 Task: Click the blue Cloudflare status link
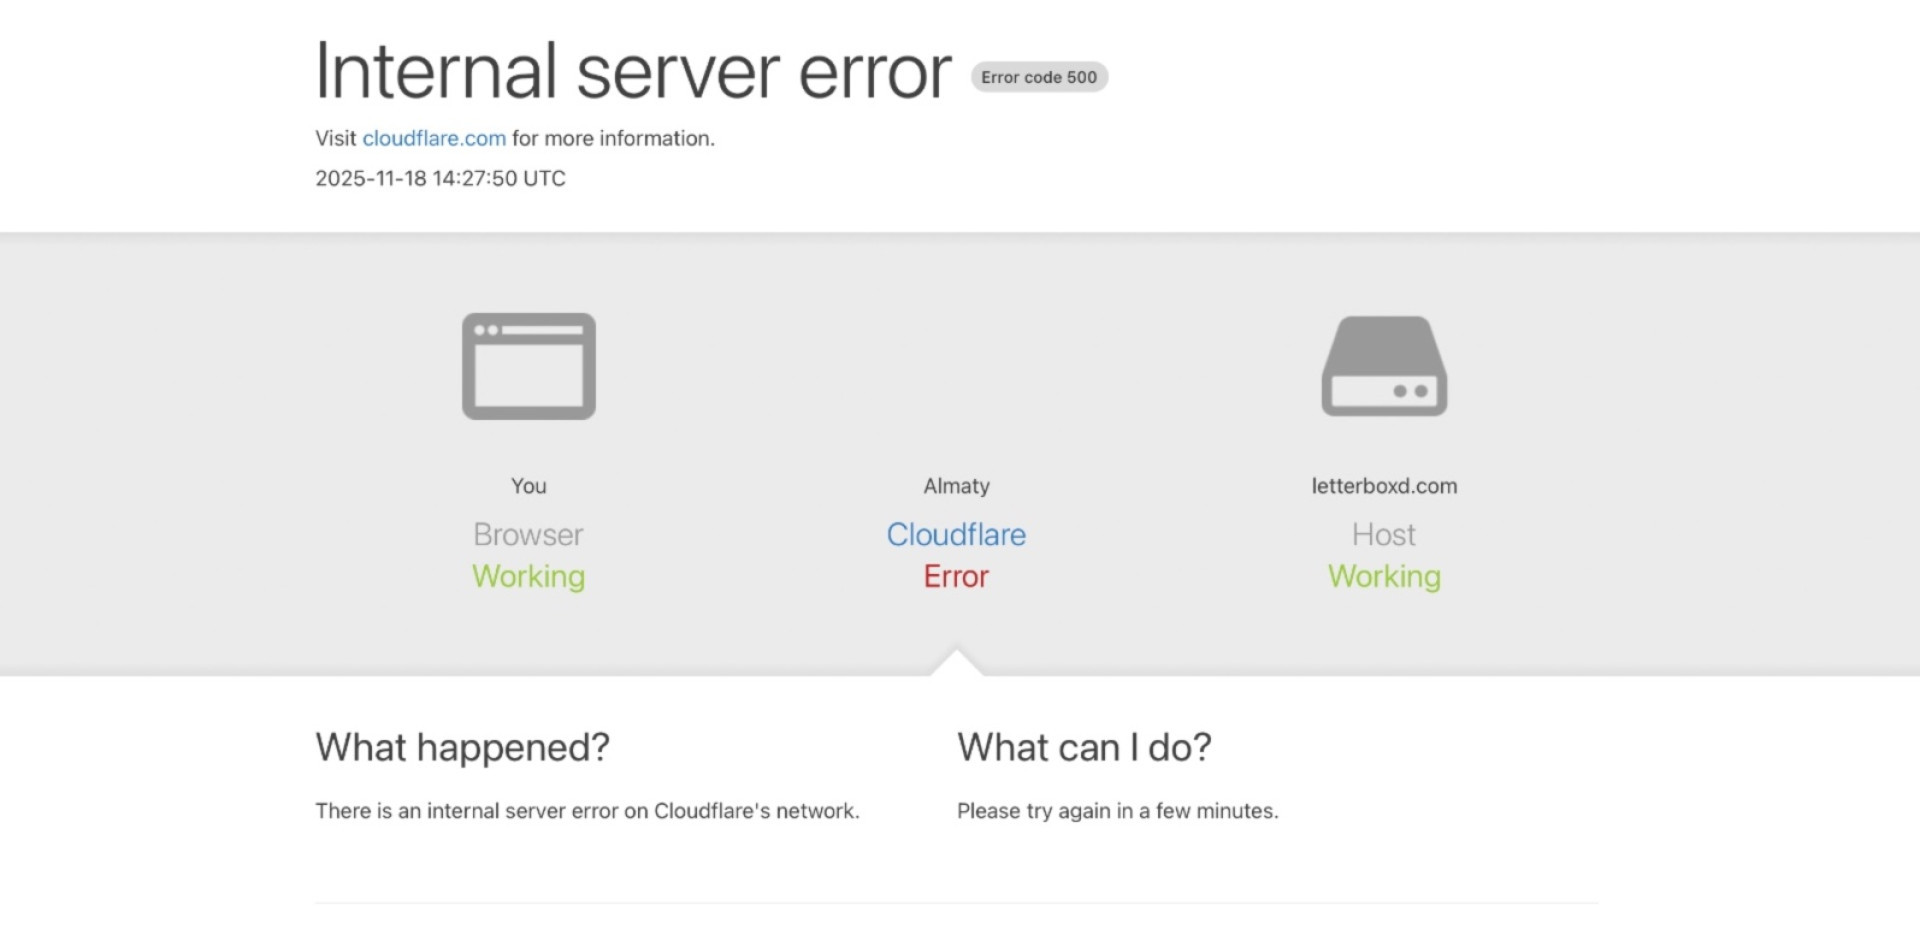pos(956,535)
